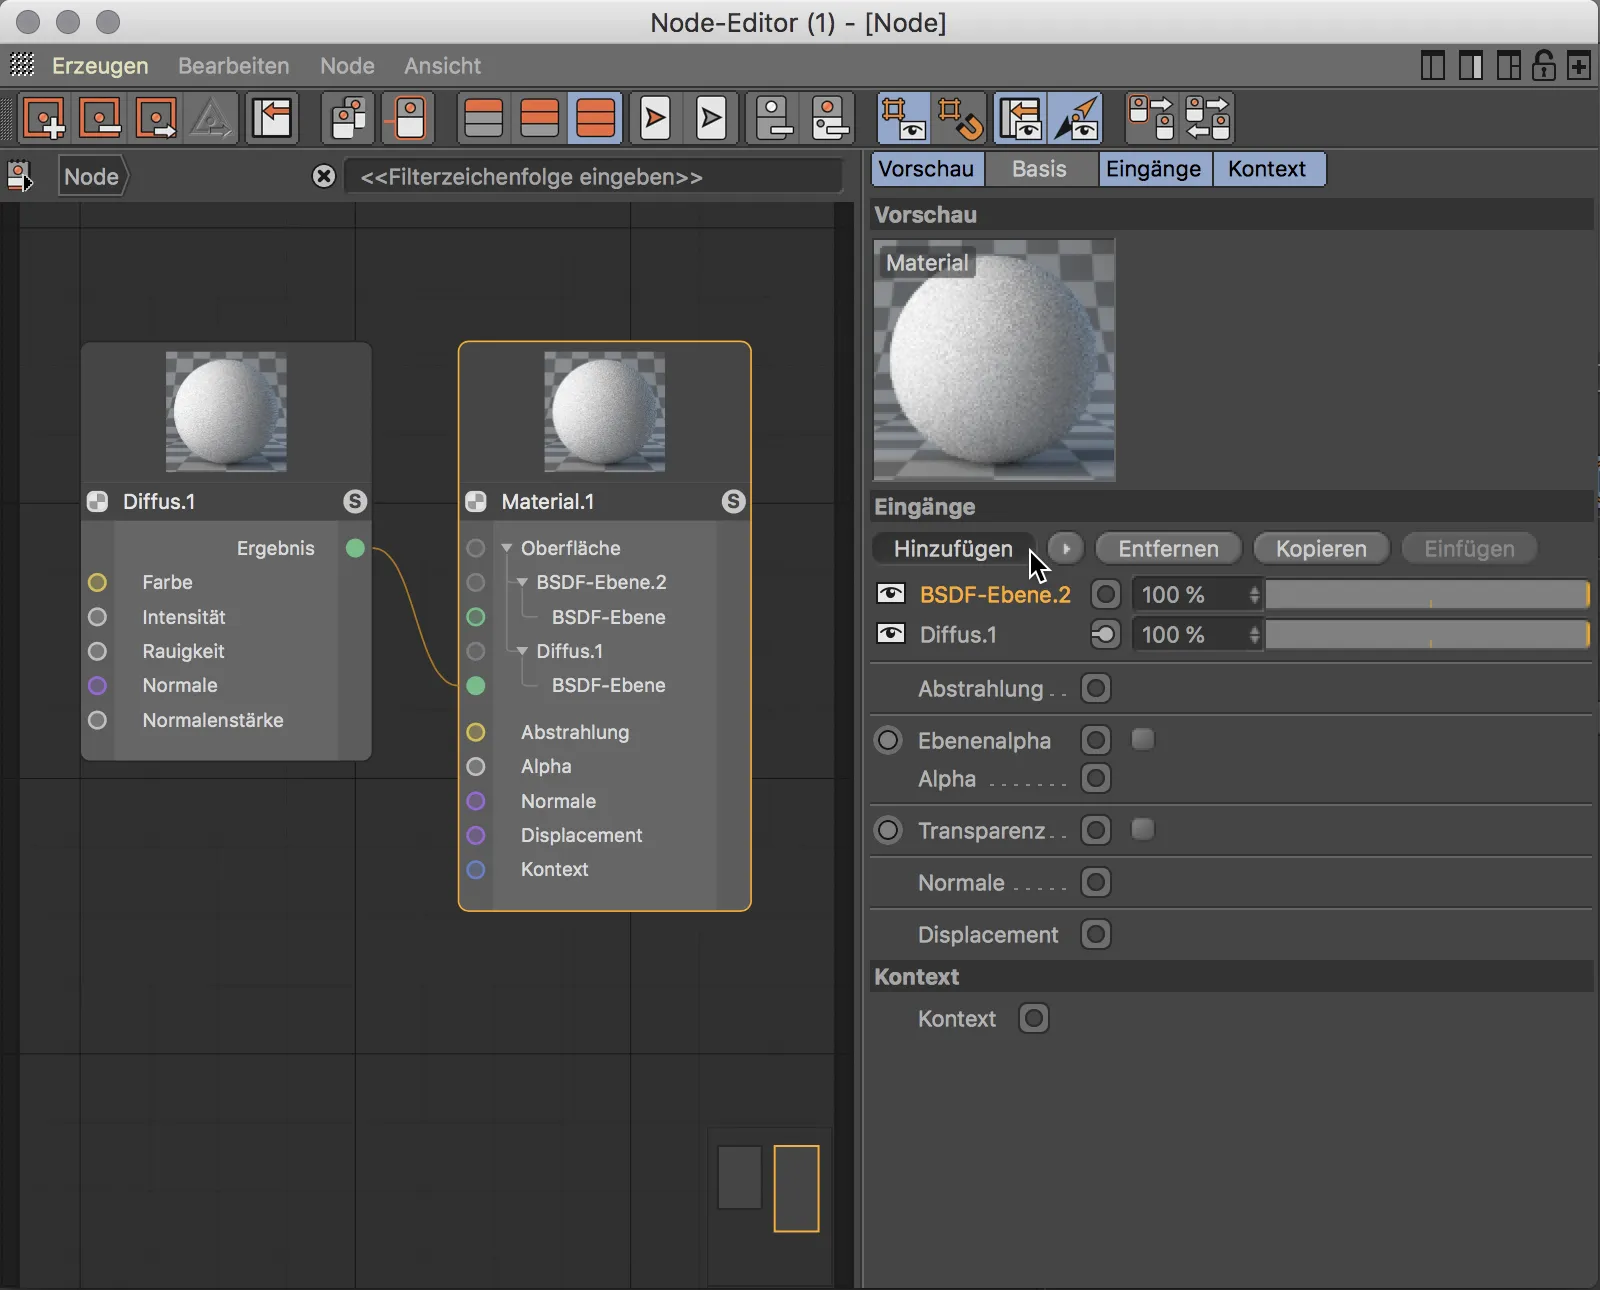Collapse BSDF-Ebene.2 group in Material.1
Screen dimensions: 1600x1290
tap(522, 582)
